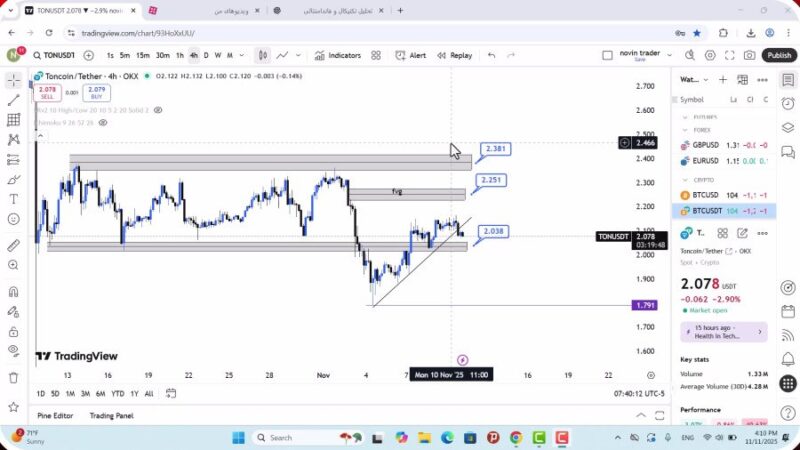
Task: Start bar Replay mode
Action: [454, 56]
